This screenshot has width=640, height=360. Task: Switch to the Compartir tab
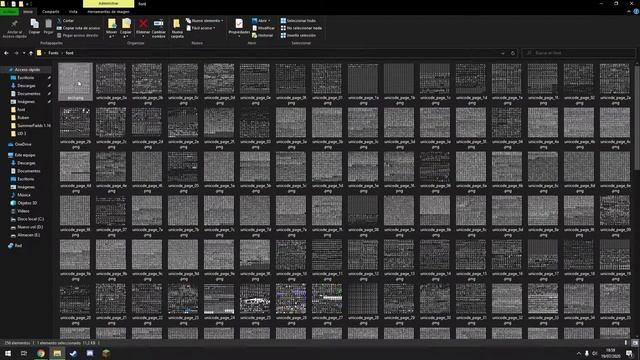coord(51,12)
